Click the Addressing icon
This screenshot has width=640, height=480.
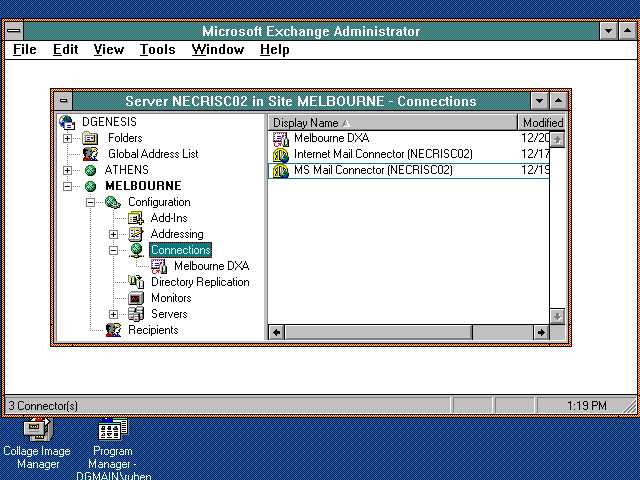(x=136, y=234)
